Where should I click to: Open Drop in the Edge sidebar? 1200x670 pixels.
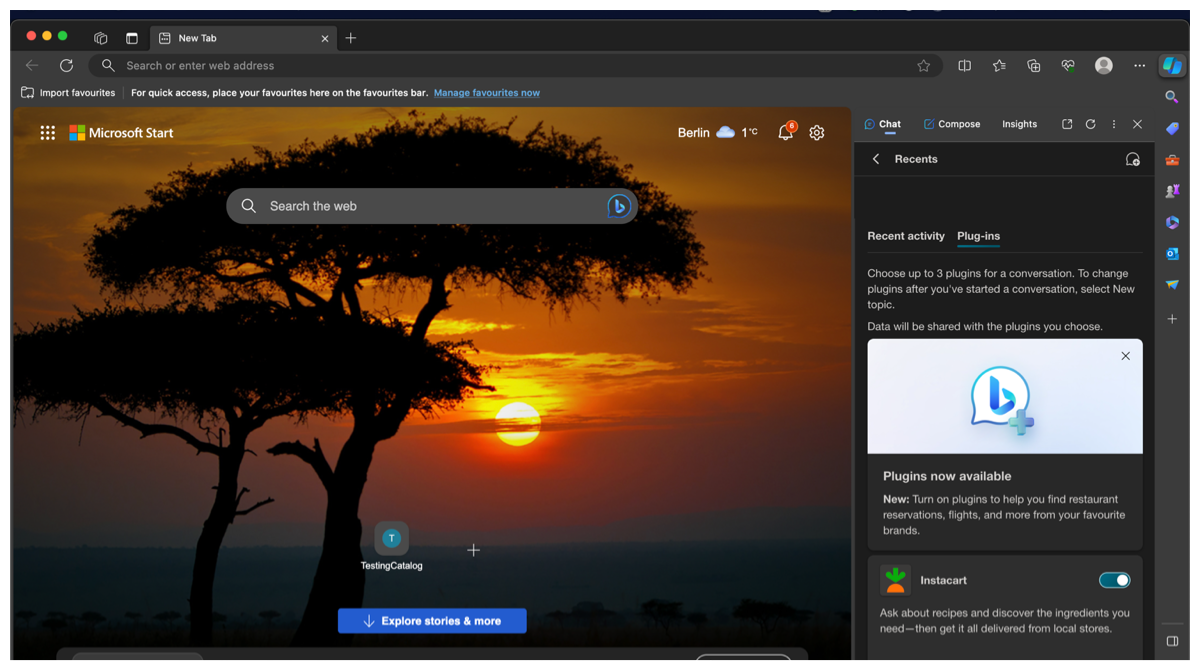click(x=1172, y=285)
